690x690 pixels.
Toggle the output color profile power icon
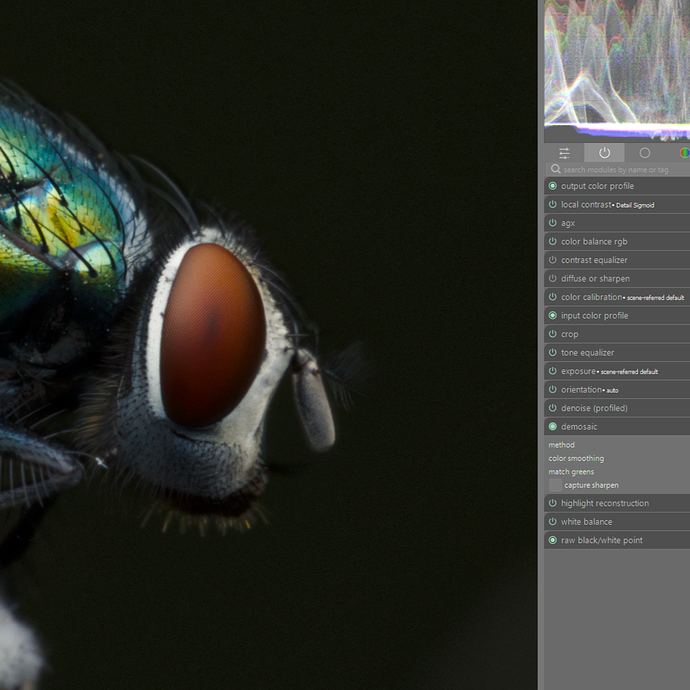pyautogui.click(x=553, y=186)
